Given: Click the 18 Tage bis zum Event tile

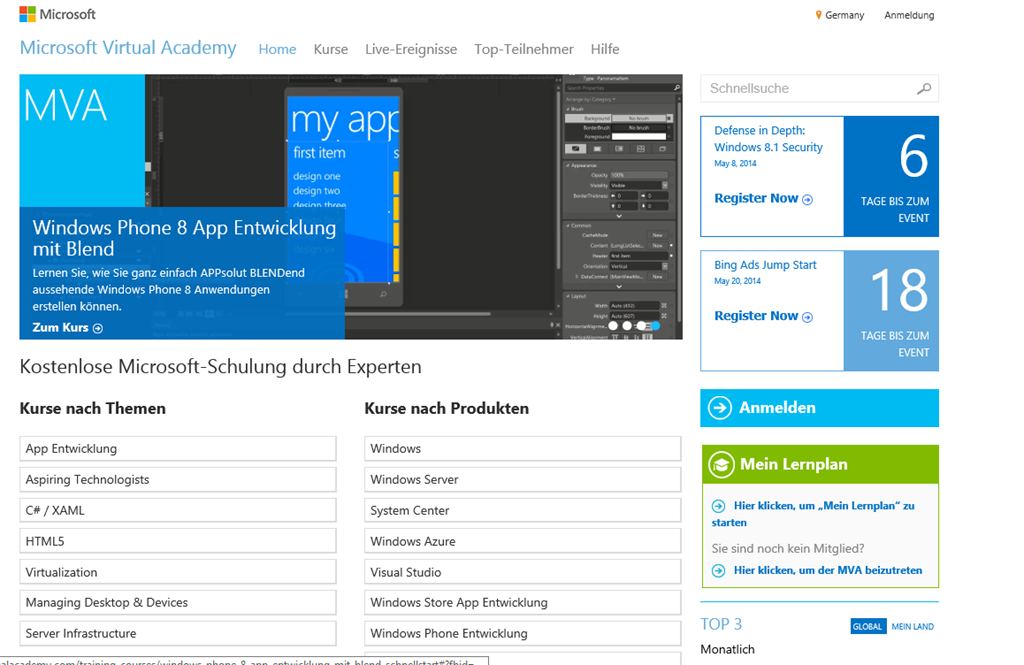Looking at the screenshot, I should [x=891, y=311].
